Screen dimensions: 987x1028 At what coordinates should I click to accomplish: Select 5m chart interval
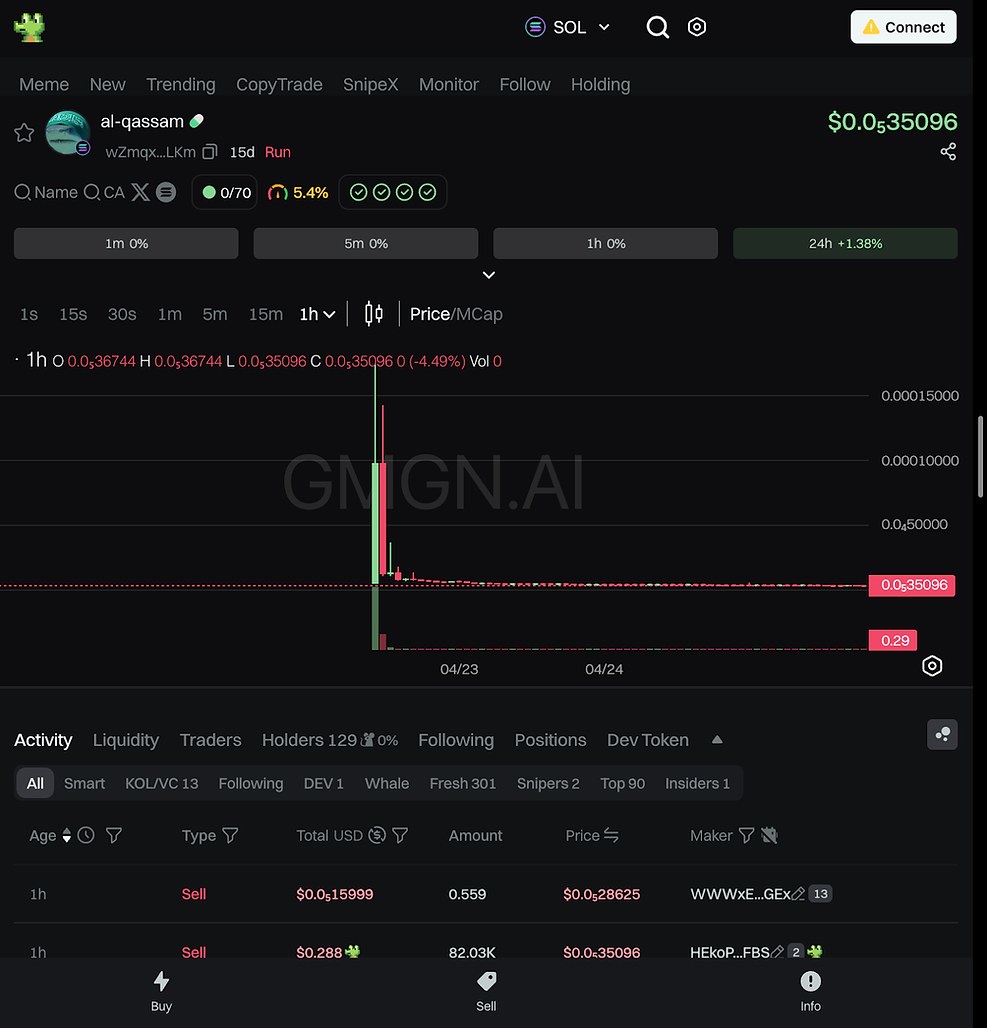click(215, 315)
